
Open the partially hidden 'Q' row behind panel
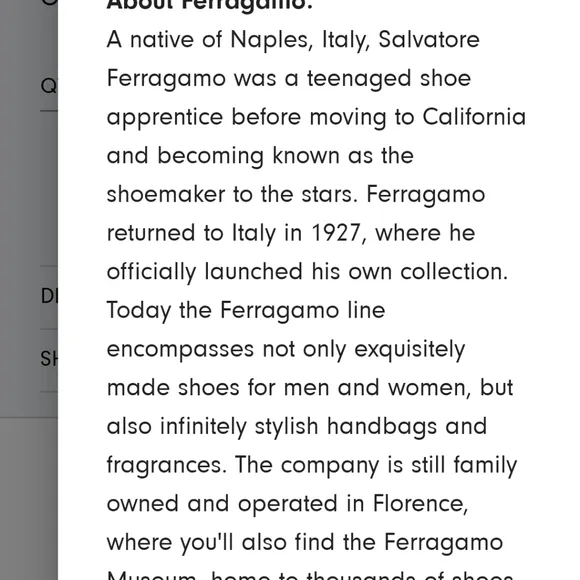coord(49,86)
